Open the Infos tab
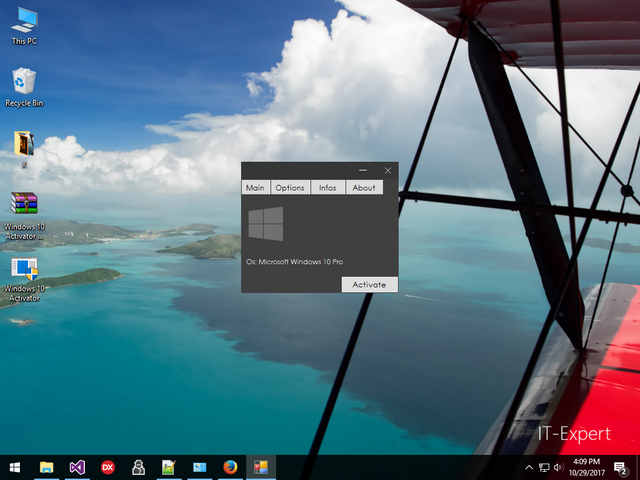Screen dimensions: 640x480 [328, 187]
